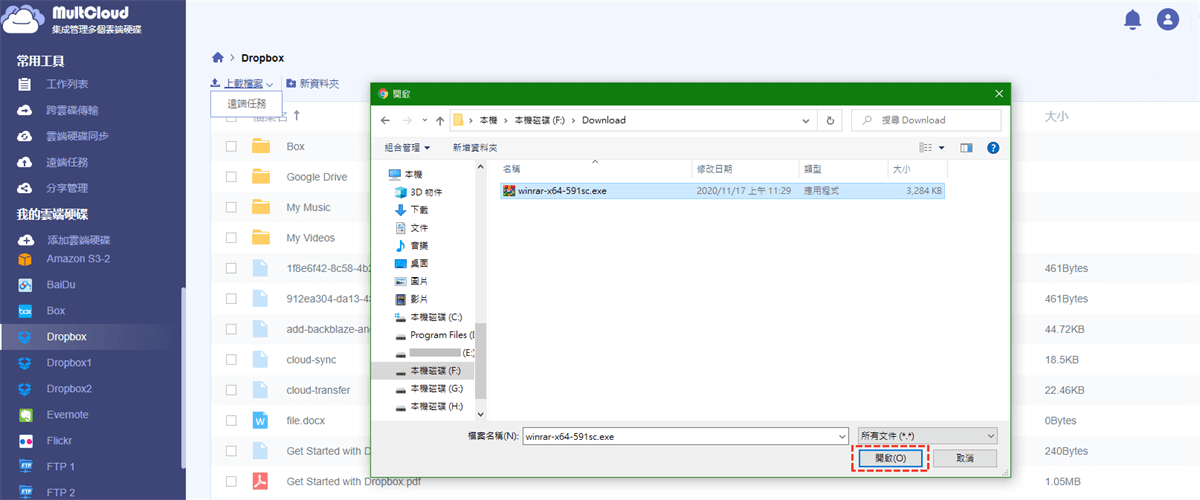Open Google Drive folder in Dropbox list
The height and width of the screenshot is (500, 1200).
[317, 177]
